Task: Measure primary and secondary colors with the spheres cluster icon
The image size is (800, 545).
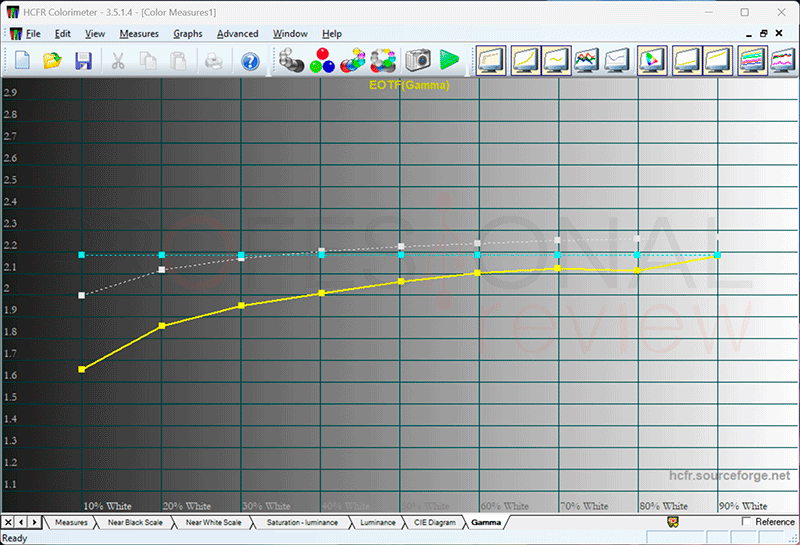Action: coord(353,60)
